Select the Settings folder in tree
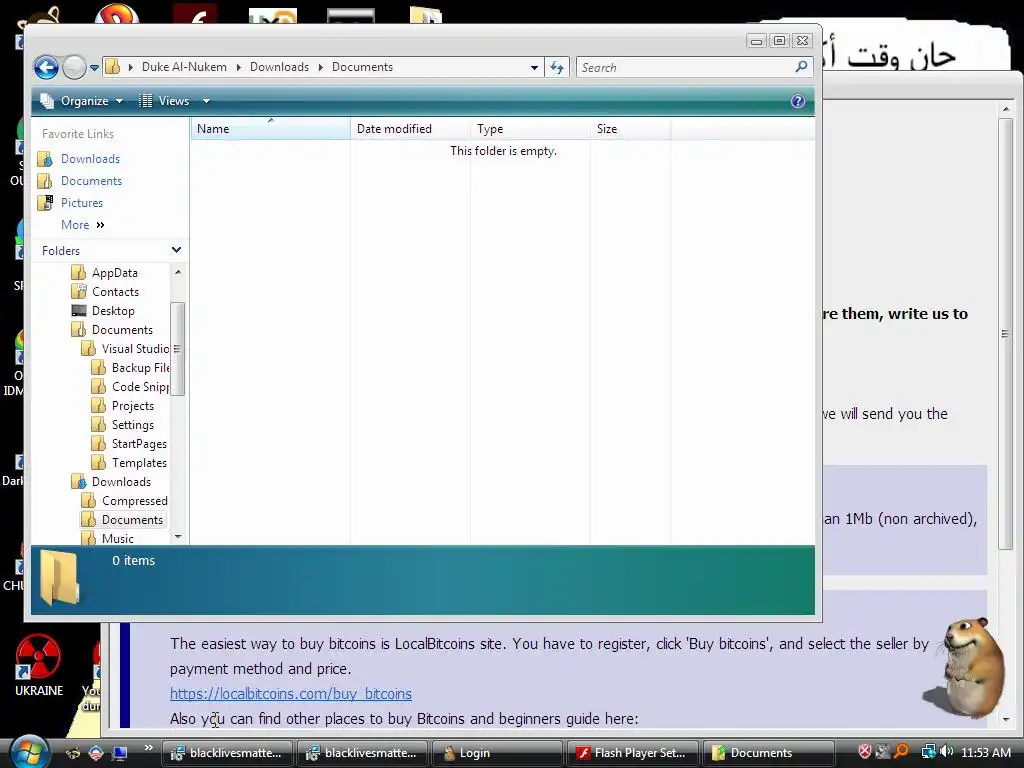This screenshot has height=768, width=1024. 133,424
